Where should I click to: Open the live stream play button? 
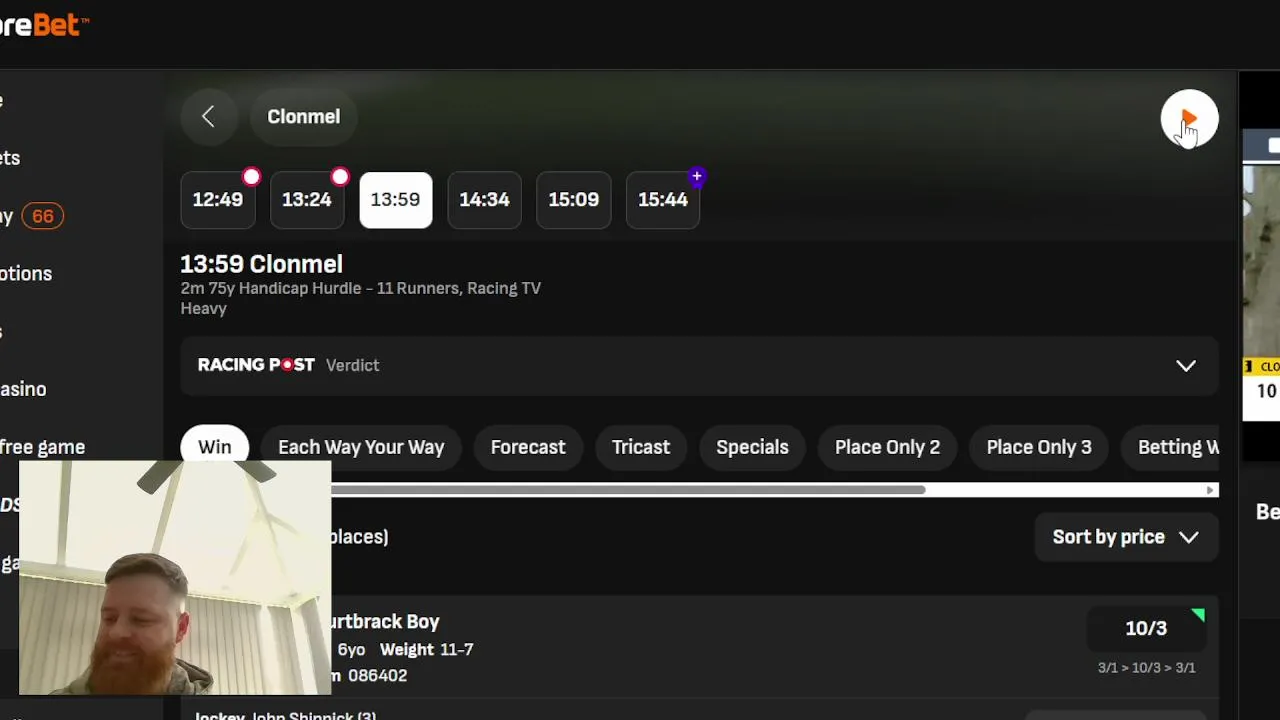(x=1189, y=119)
